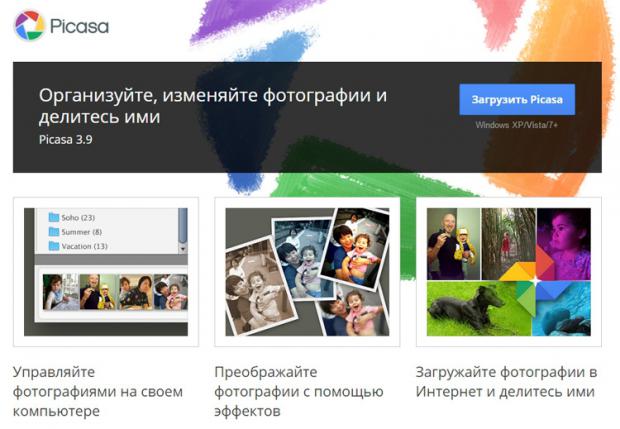620x429 pixels.
Task: Click caption Загружайте фотографии в Интернет
Action: coord(507,382)
